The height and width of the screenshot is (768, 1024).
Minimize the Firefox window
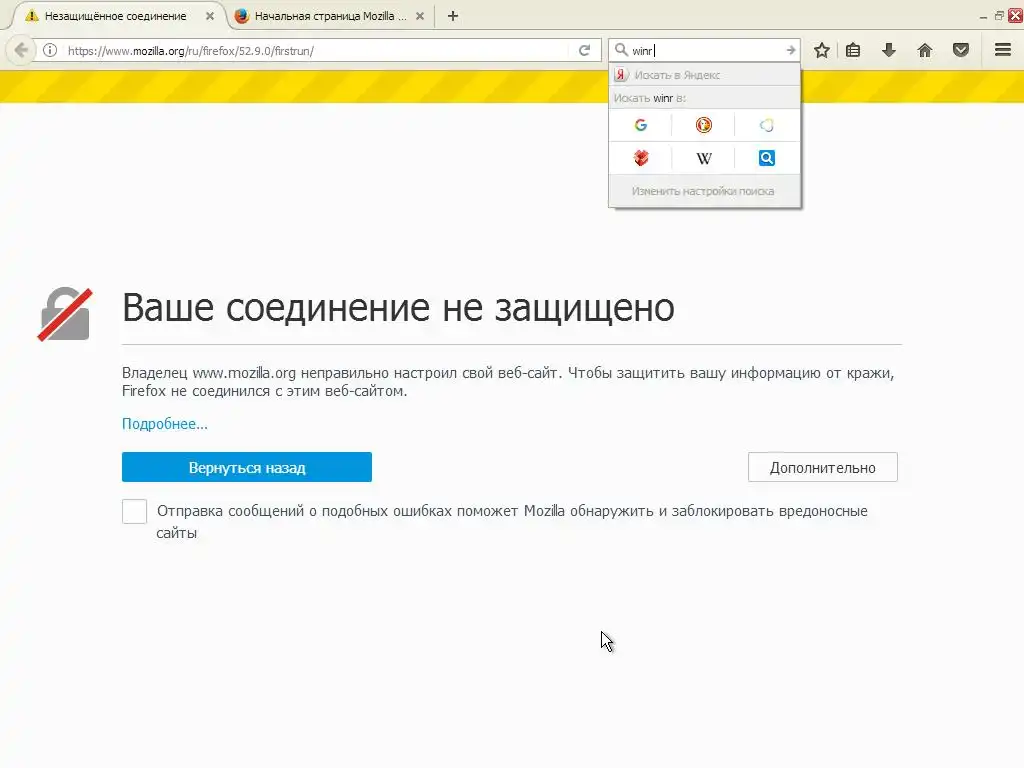click(984, 17)
